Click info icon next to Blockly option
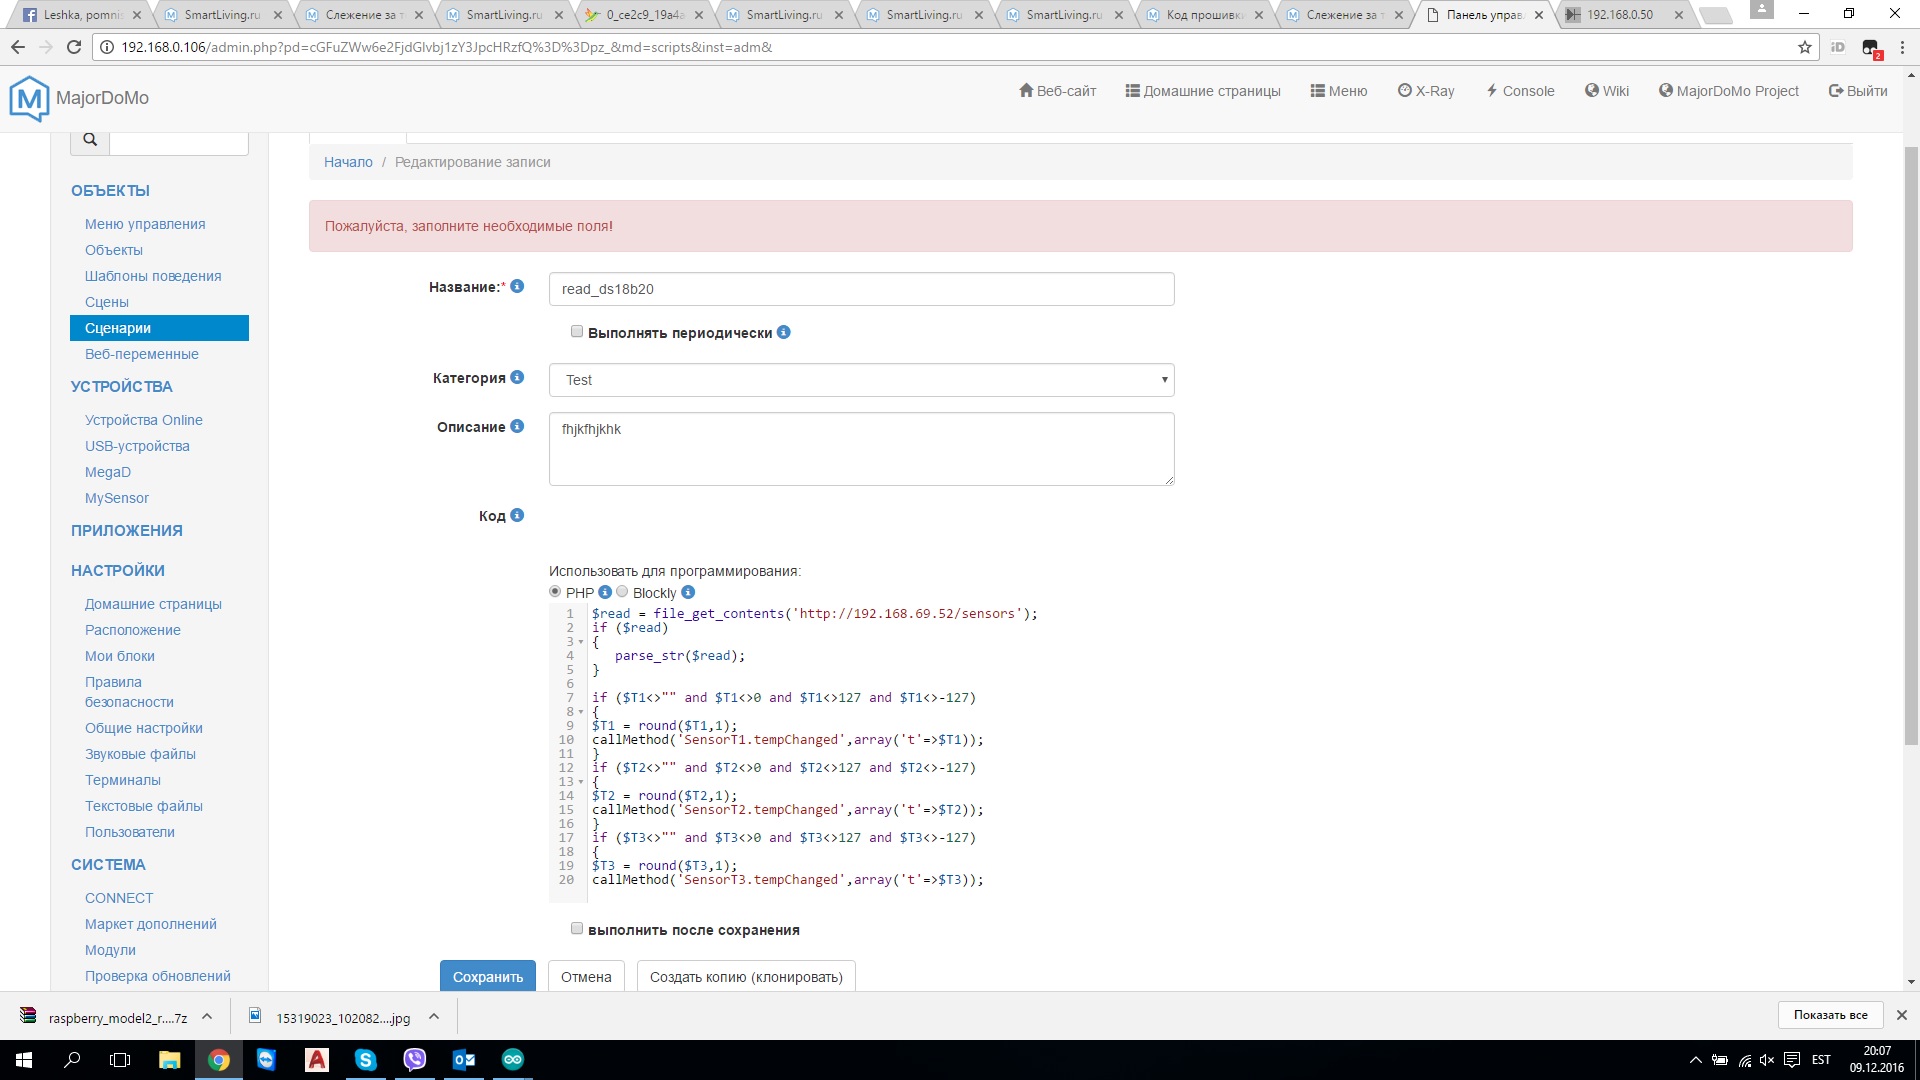Image resolution: width=1920 pixels, height=1080 pixels. (x=688, y=593)
